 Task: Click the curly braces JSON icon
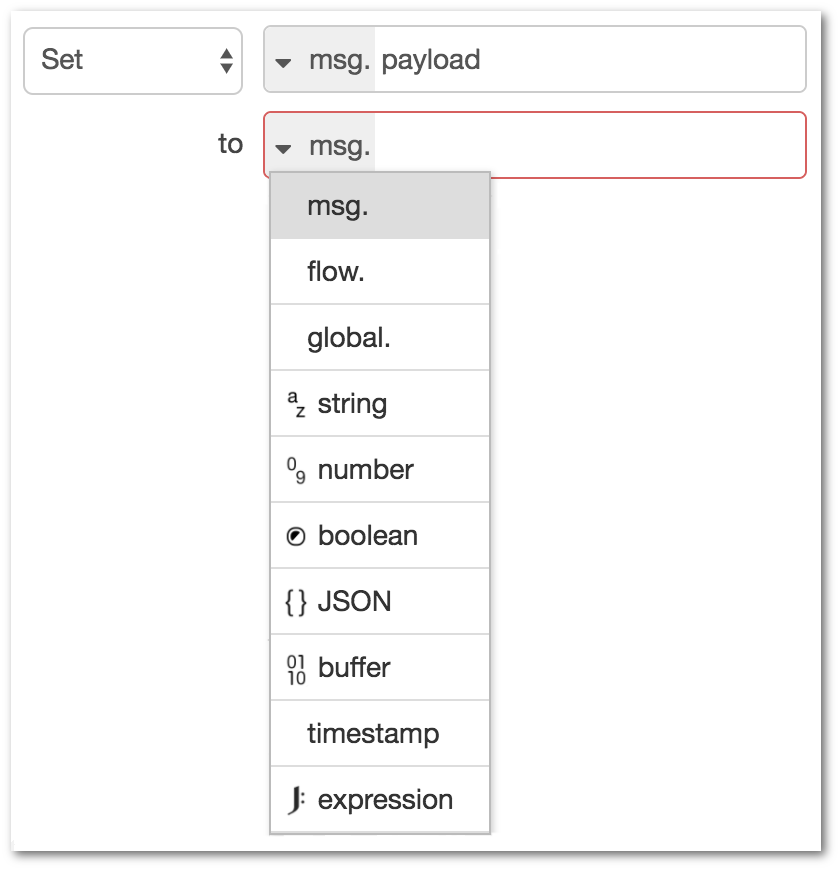coord(296,602)
